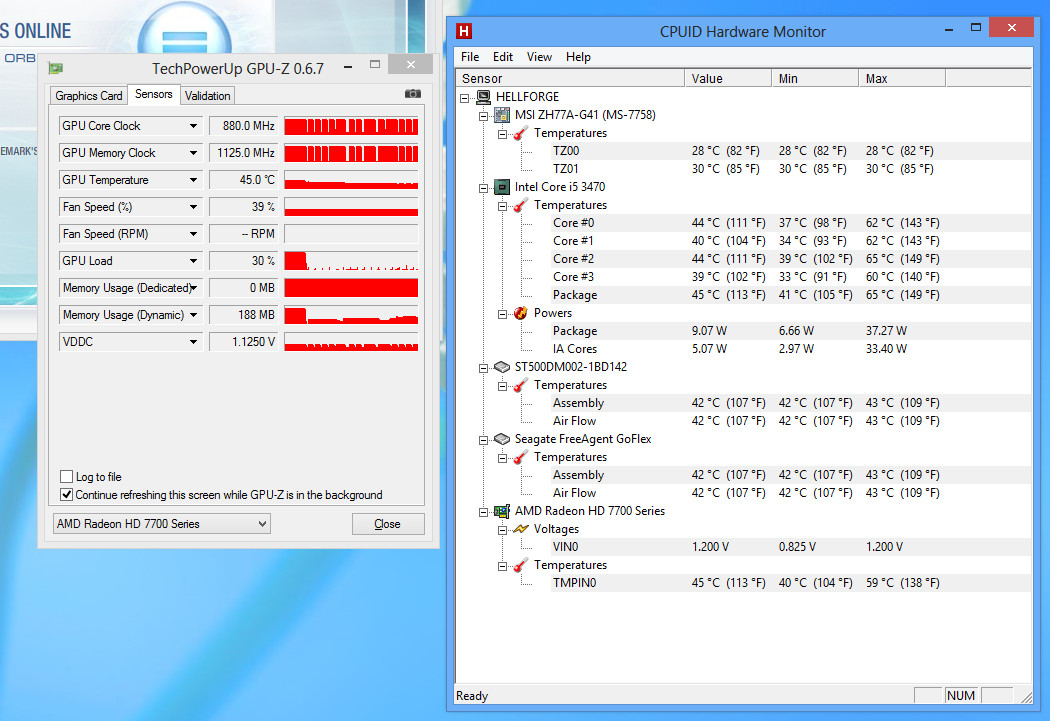1050x721 pixels.
Task: Collapse the AMD Radeon Voltages node
Action: point(502,530)
